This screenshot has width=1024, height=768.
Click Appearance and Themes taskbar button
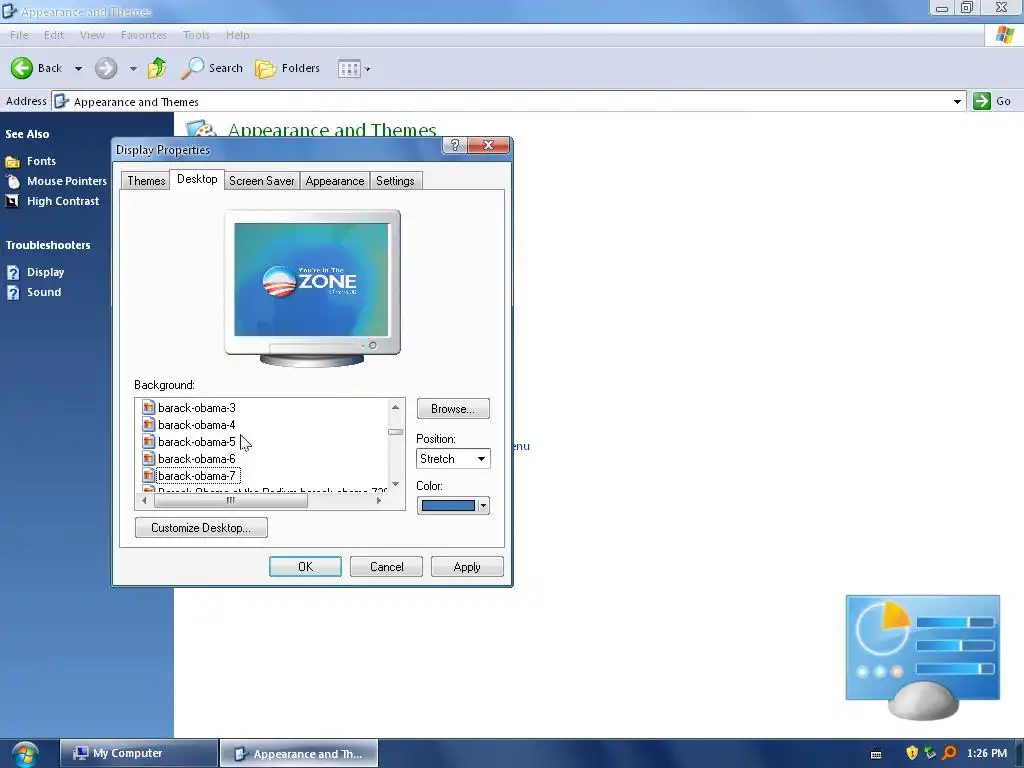299,753
